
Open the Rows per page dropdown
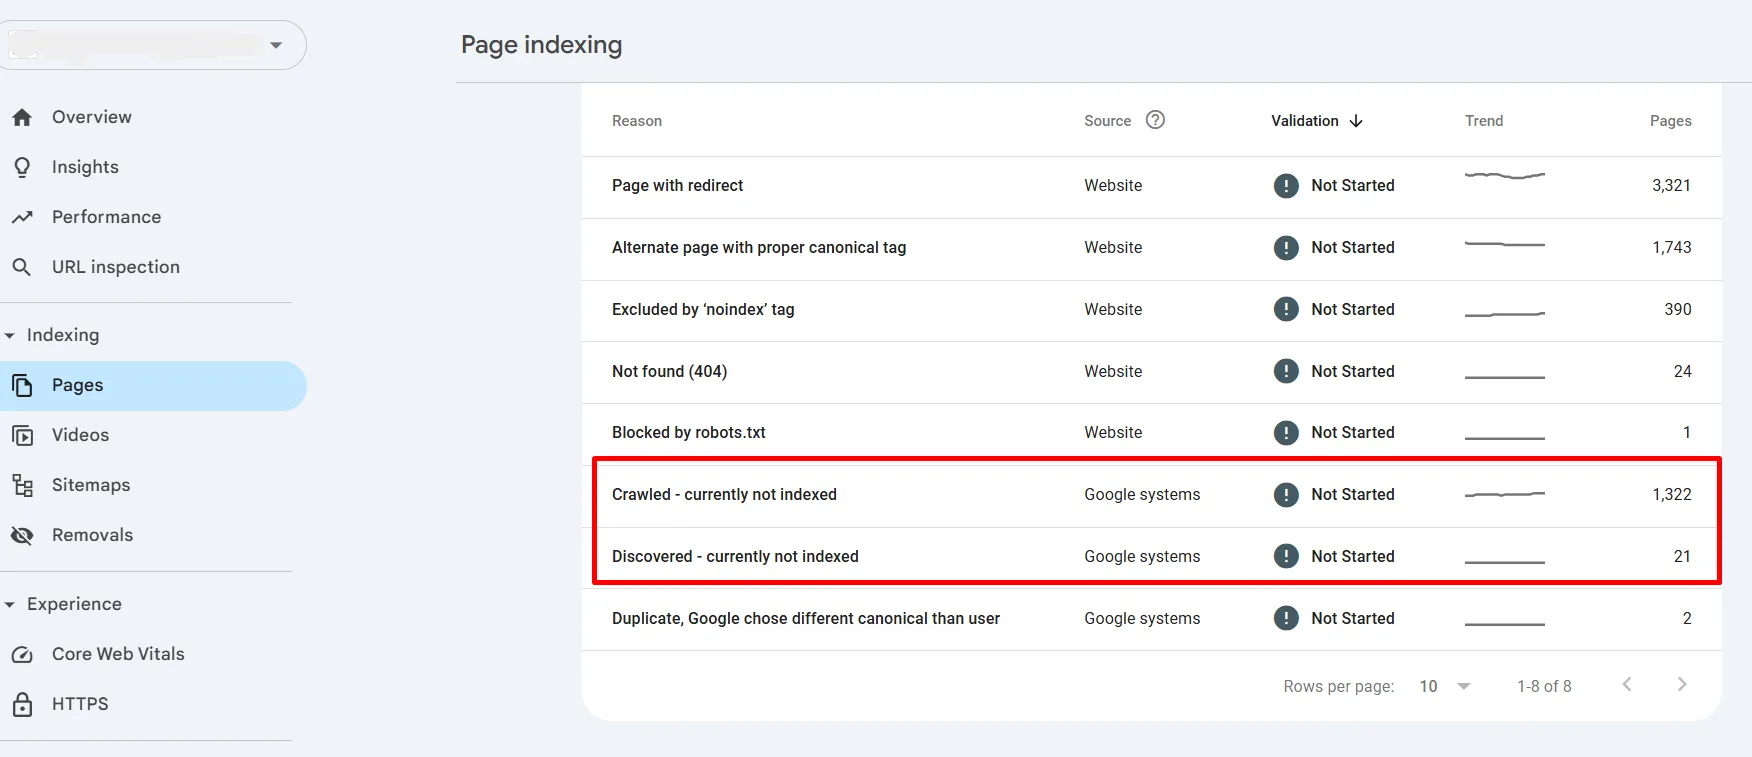(x=1445, y=686)
